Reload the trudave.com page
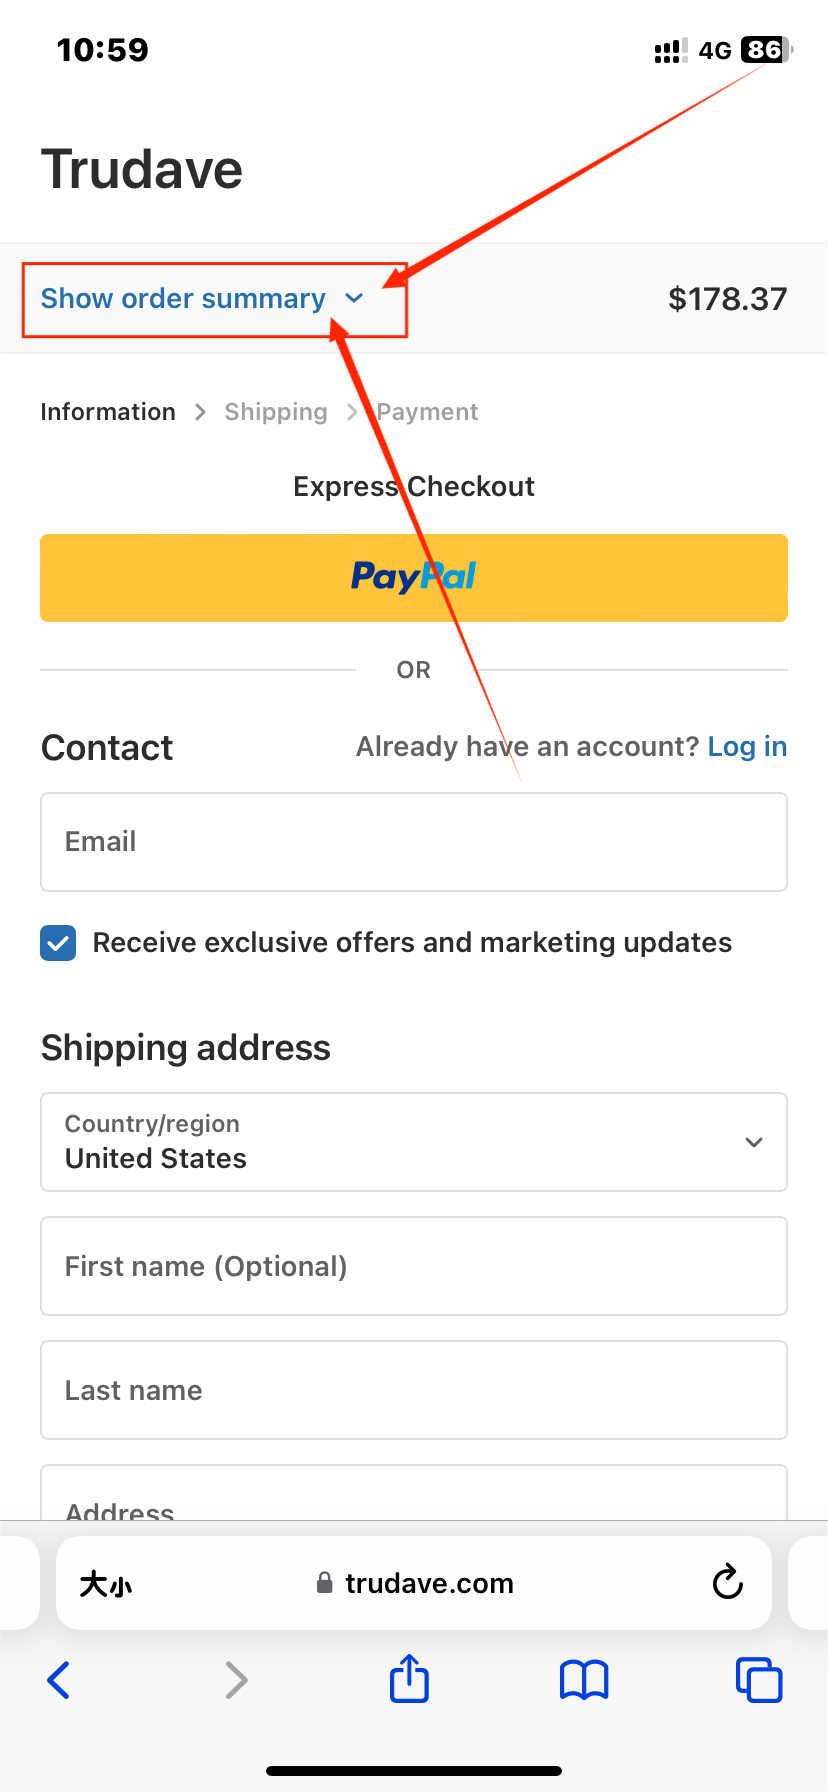 [727, 1582]
